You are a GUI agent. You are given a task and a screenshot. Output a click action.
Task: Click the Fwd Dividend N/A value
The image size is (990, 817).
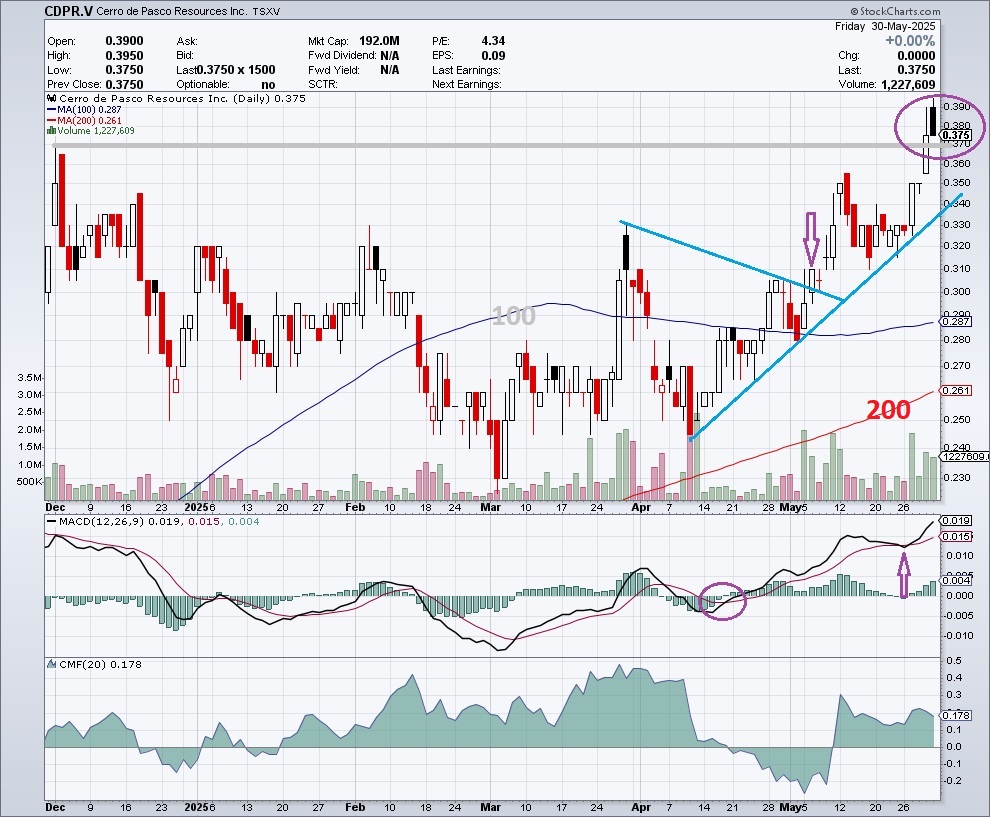390,56
